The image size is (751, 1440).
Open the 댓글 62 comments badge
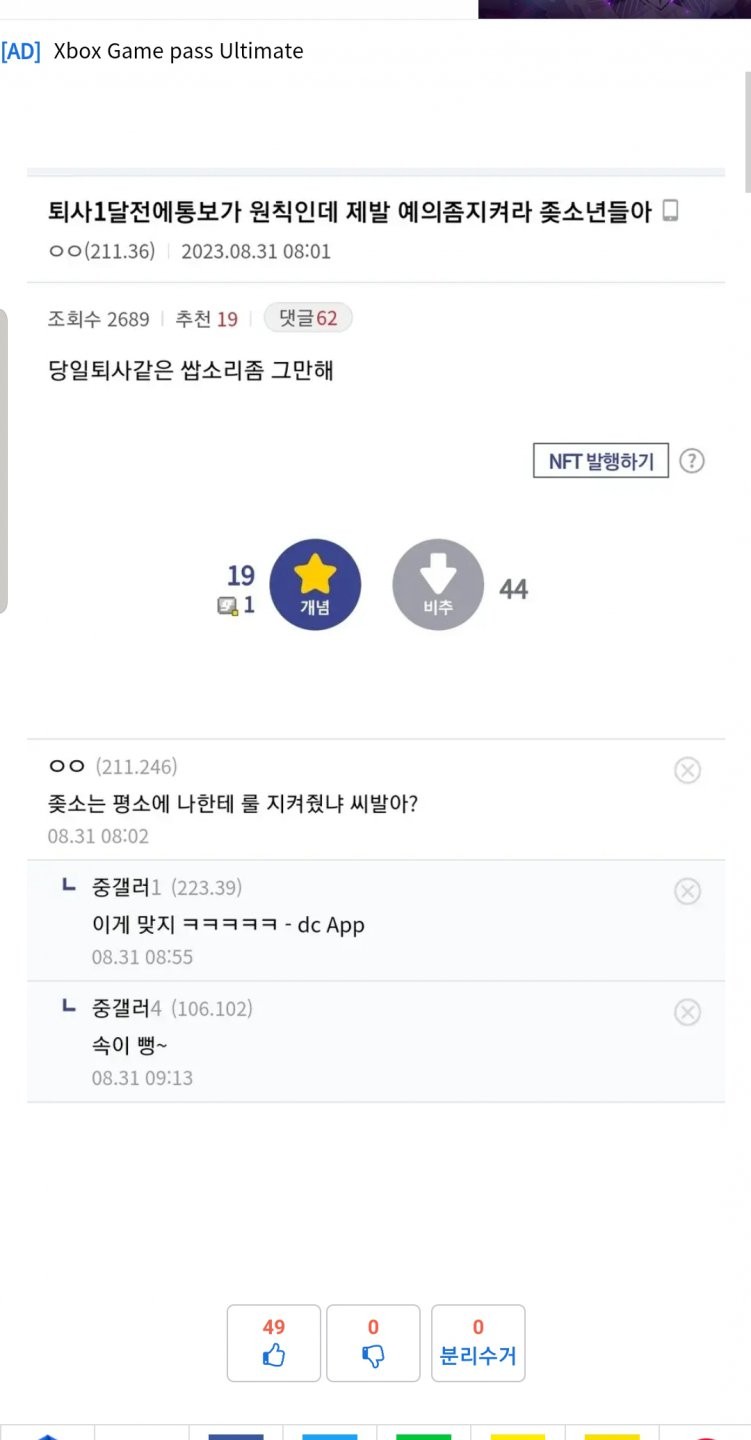[308, 319]
